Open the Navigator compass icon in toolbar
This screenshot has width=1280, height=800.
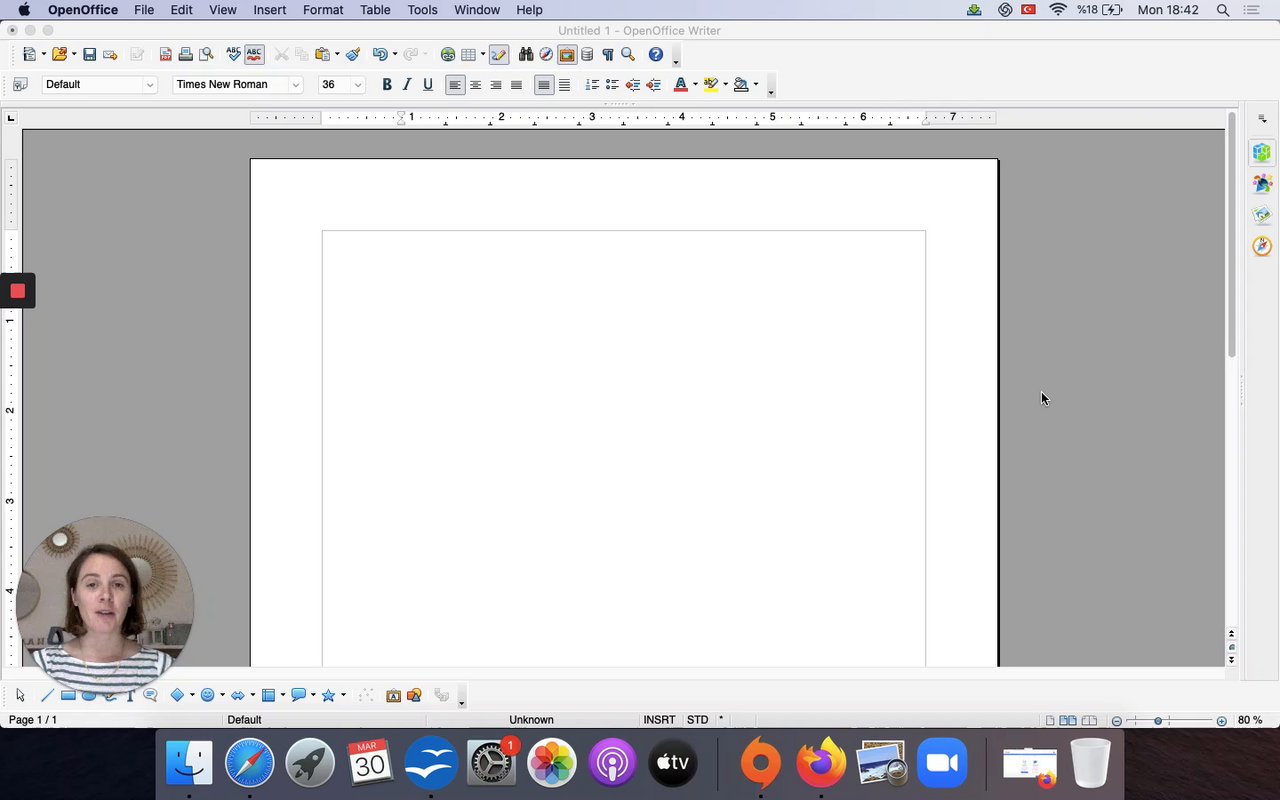pos(546,54)
